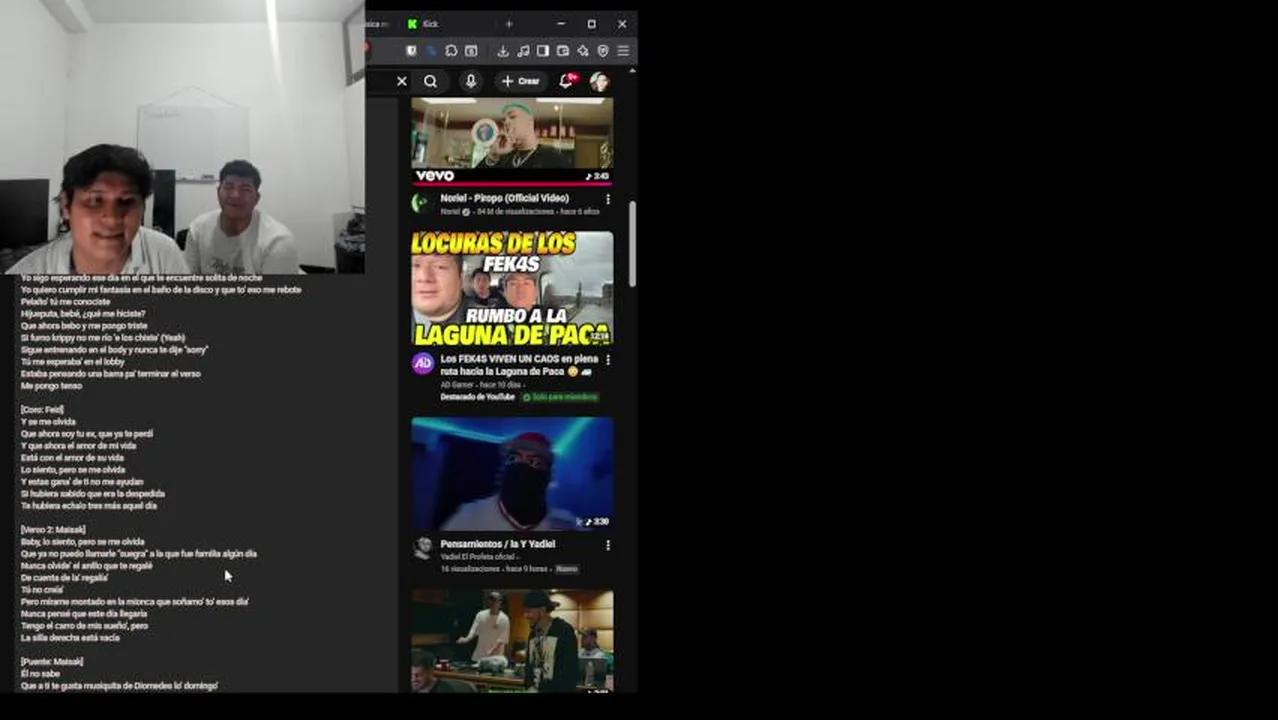Screen dimensions: 1278x720
Task: Click the AD Gamer channel avatar
Action: pyautogui.click(x=422, y=363)
